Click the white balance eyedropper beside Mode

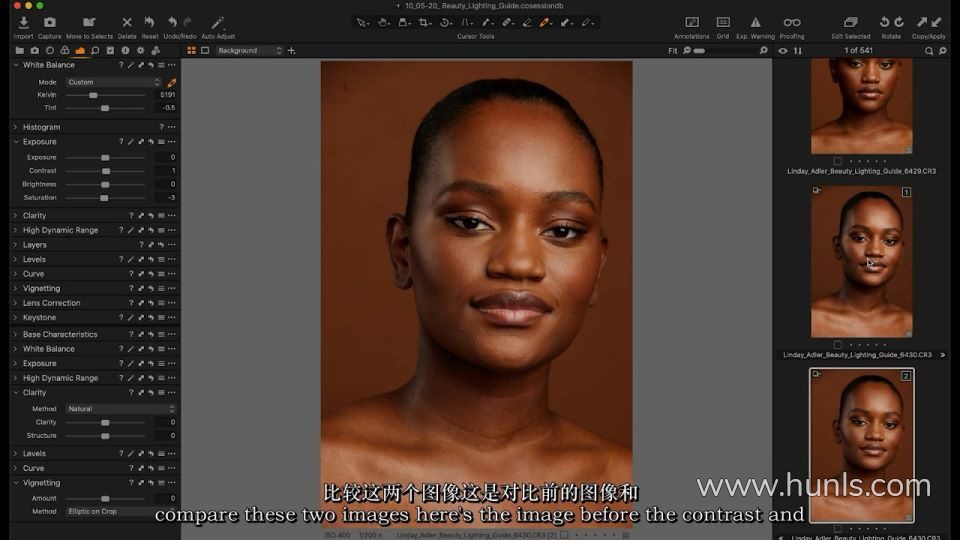[172, 82]
